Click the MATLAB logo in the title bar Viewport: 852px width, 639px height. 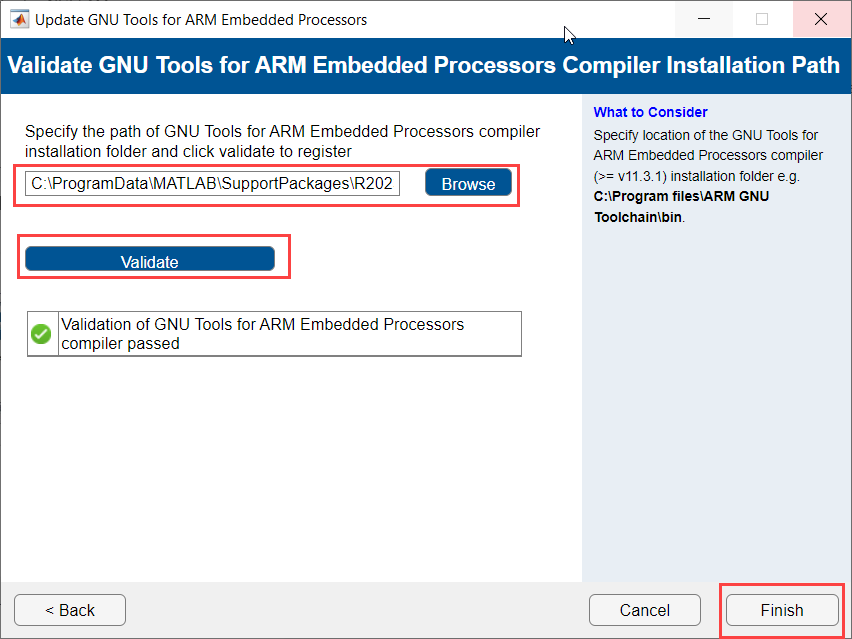[x=19, y=19]
